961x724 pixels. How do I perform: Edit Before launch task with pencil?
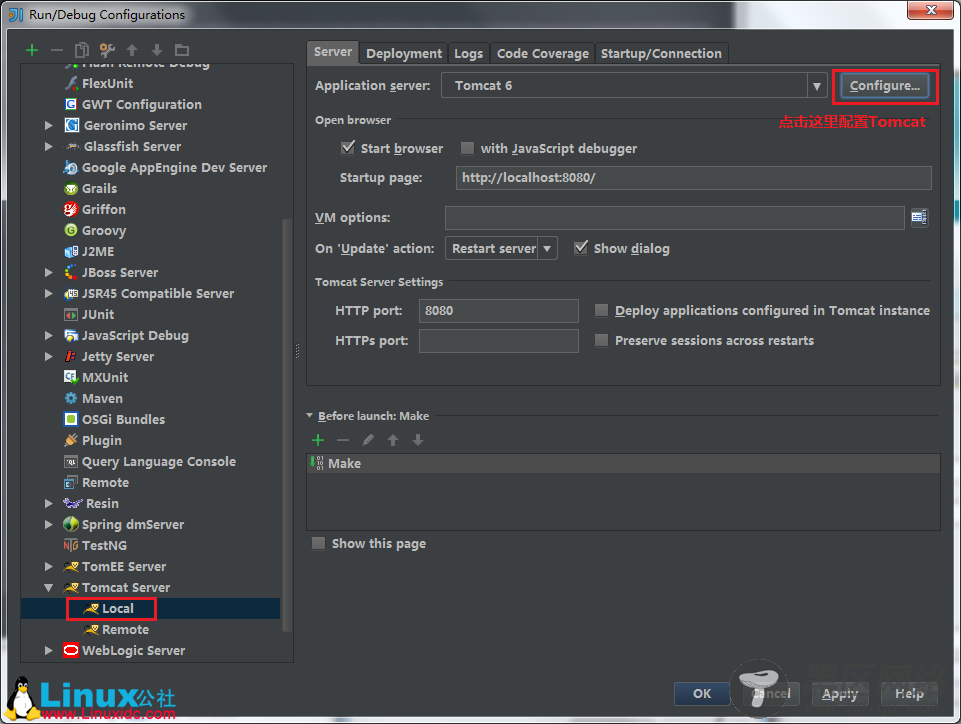(x=368, y=440)
